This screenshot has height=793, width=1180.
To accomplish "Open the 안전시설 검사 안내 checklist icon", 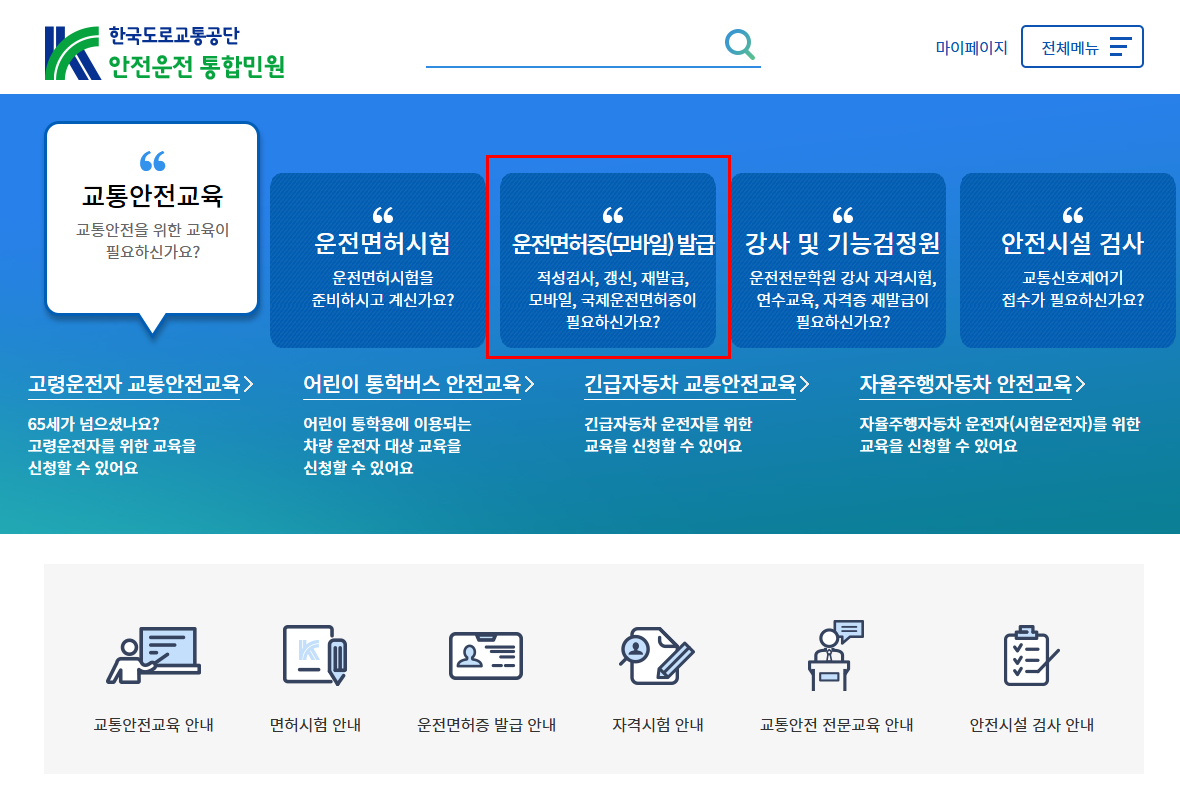I will point(1025,655).
